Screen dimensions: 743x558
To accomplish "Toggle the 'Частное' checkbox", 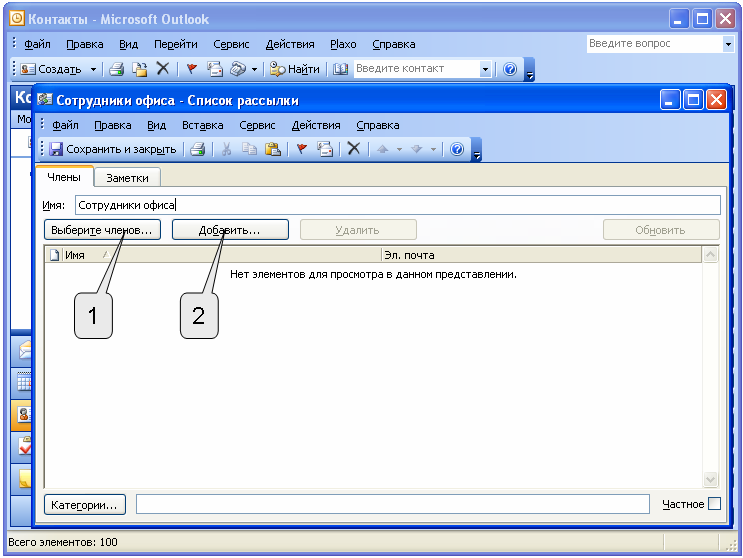I will tap(714, 504).
